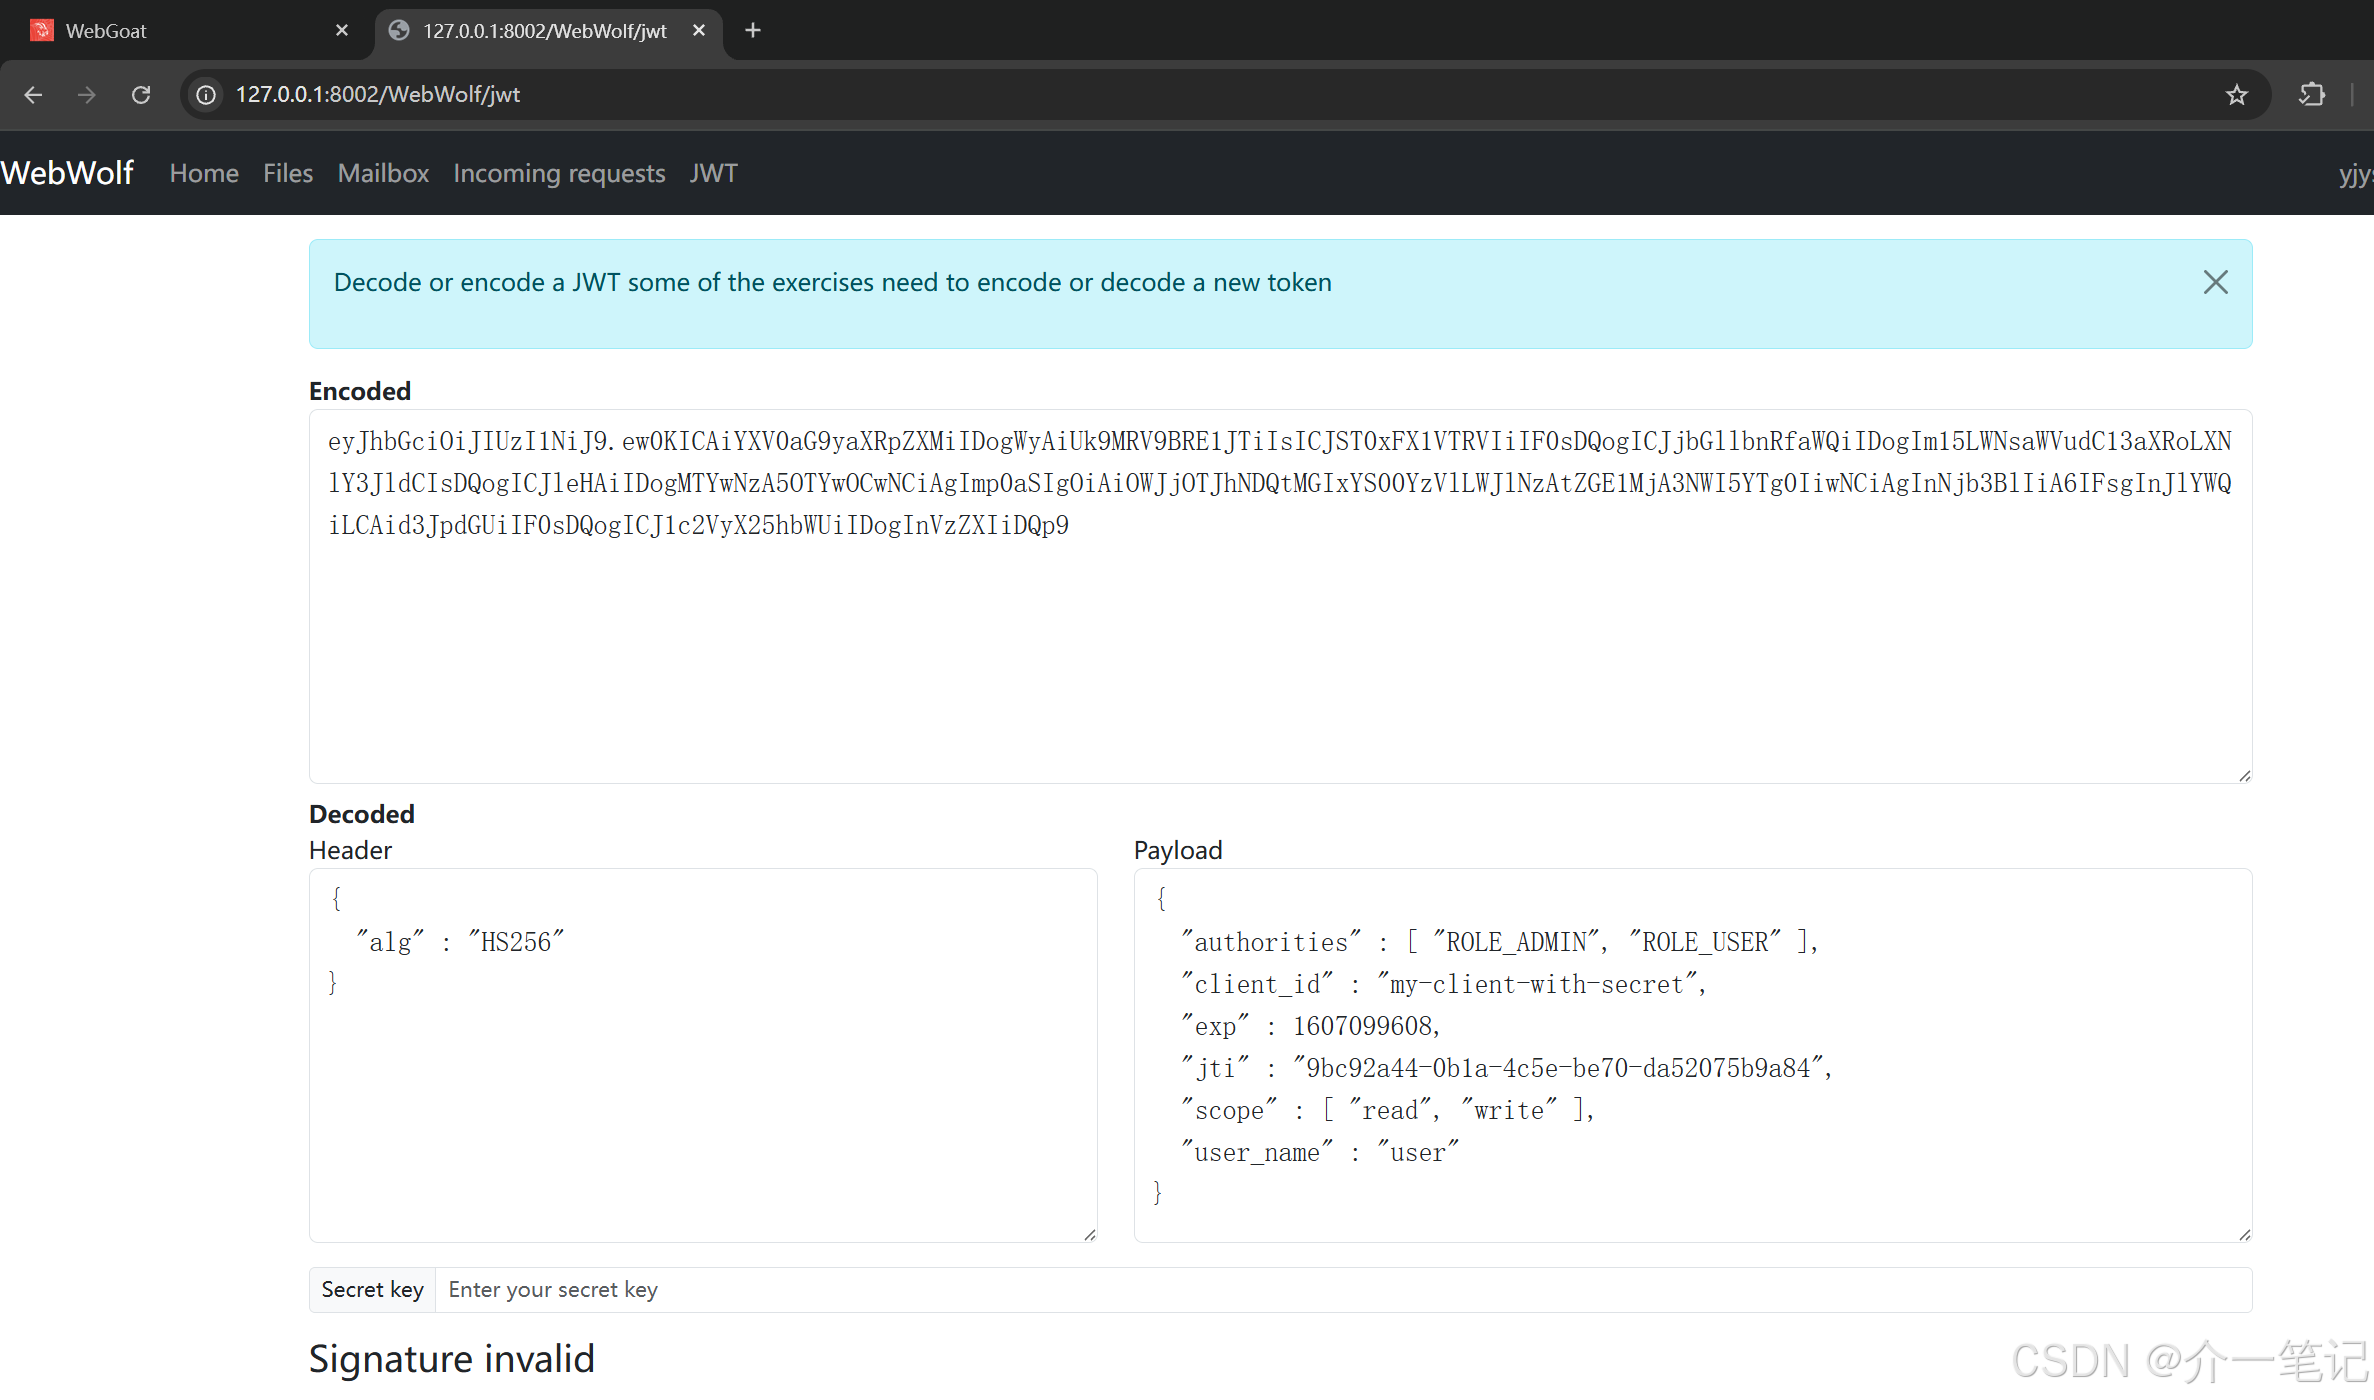
Task: Close the WebGoat browser tab
Action: click(342, 30)
